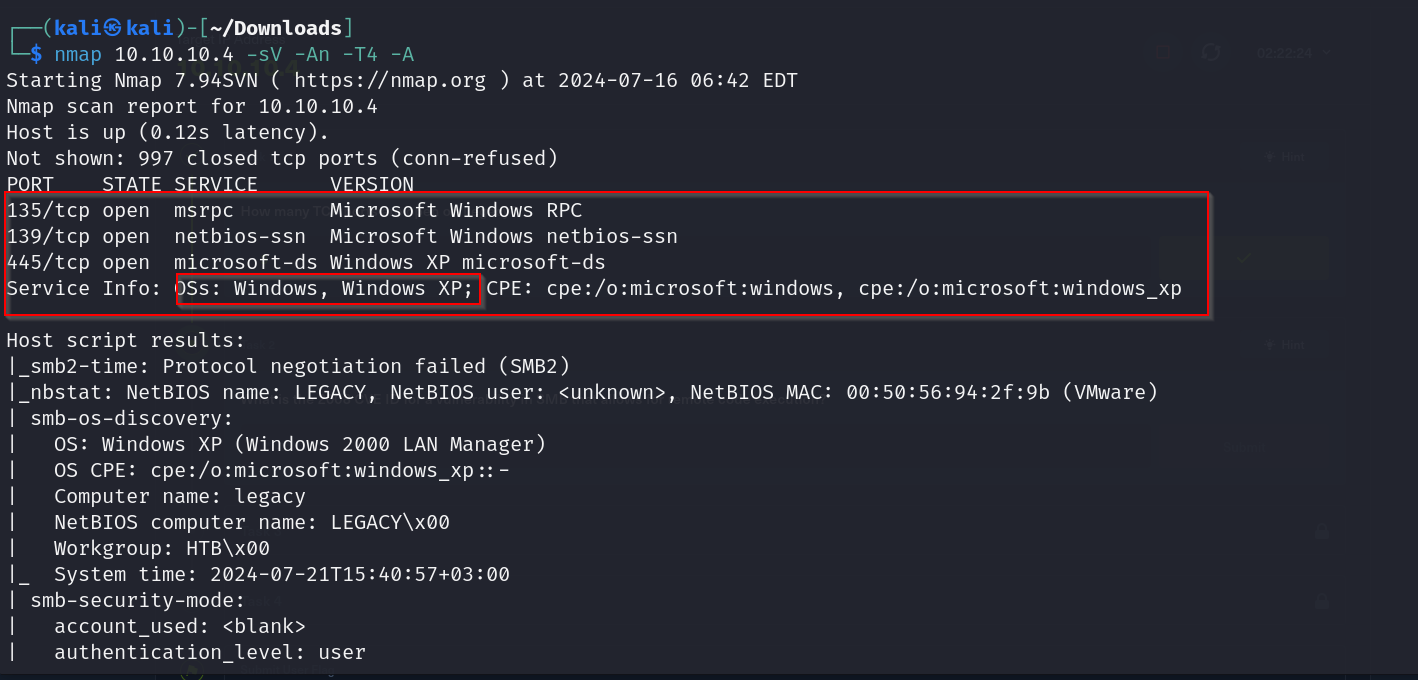The width and height of the screenshot is (1418, 680).
Task: Click the "Workgroup: HTB" output line
Action: click(162, 548)
